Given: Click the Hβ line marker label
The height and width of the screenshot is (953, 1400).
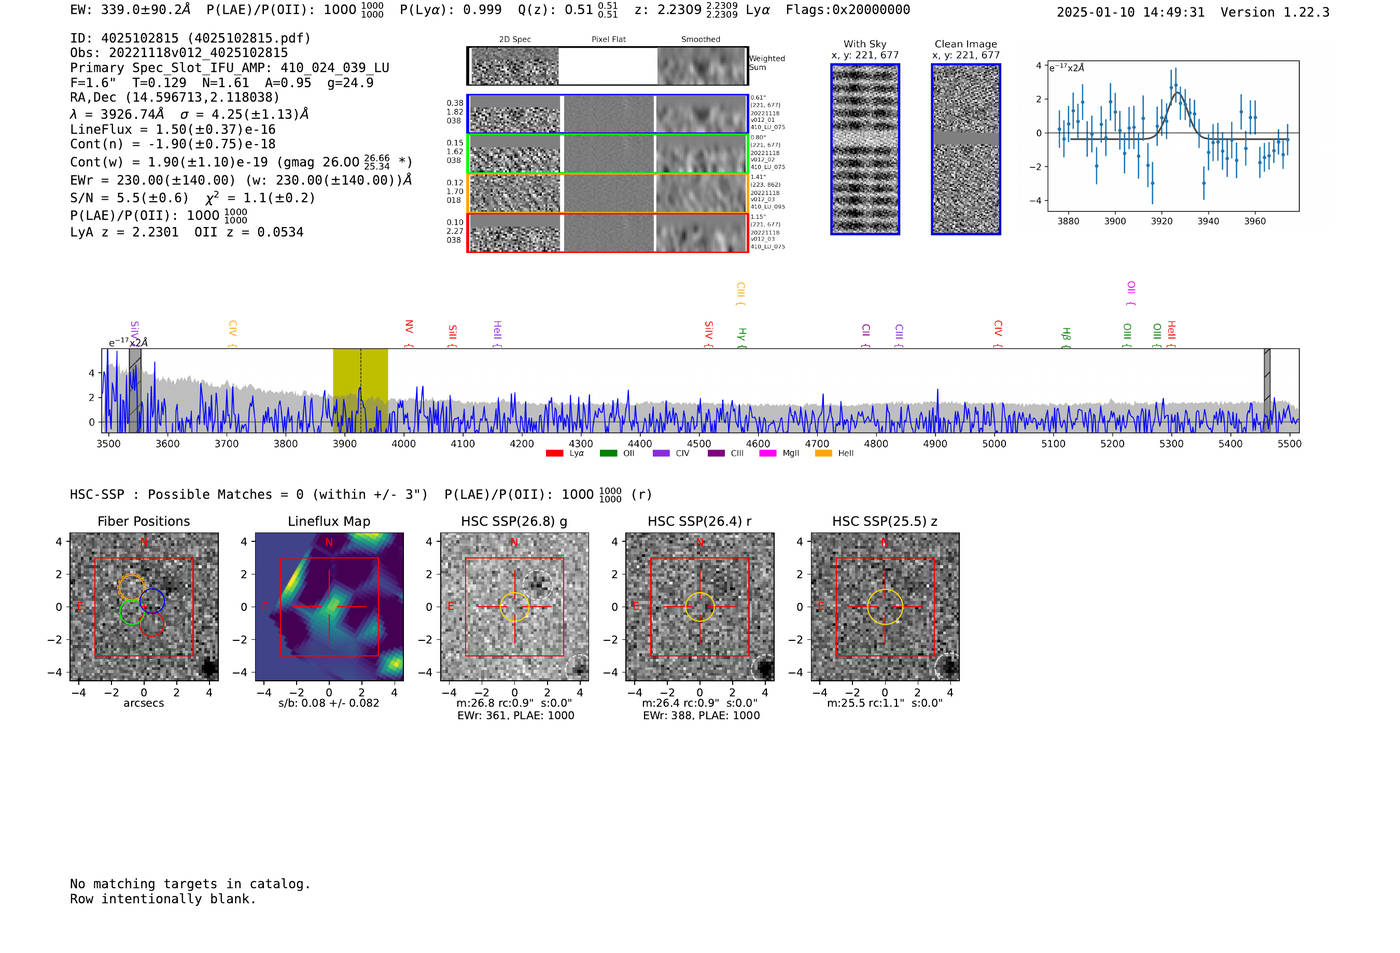Looking at the screenshot, I should (1066, 337).
